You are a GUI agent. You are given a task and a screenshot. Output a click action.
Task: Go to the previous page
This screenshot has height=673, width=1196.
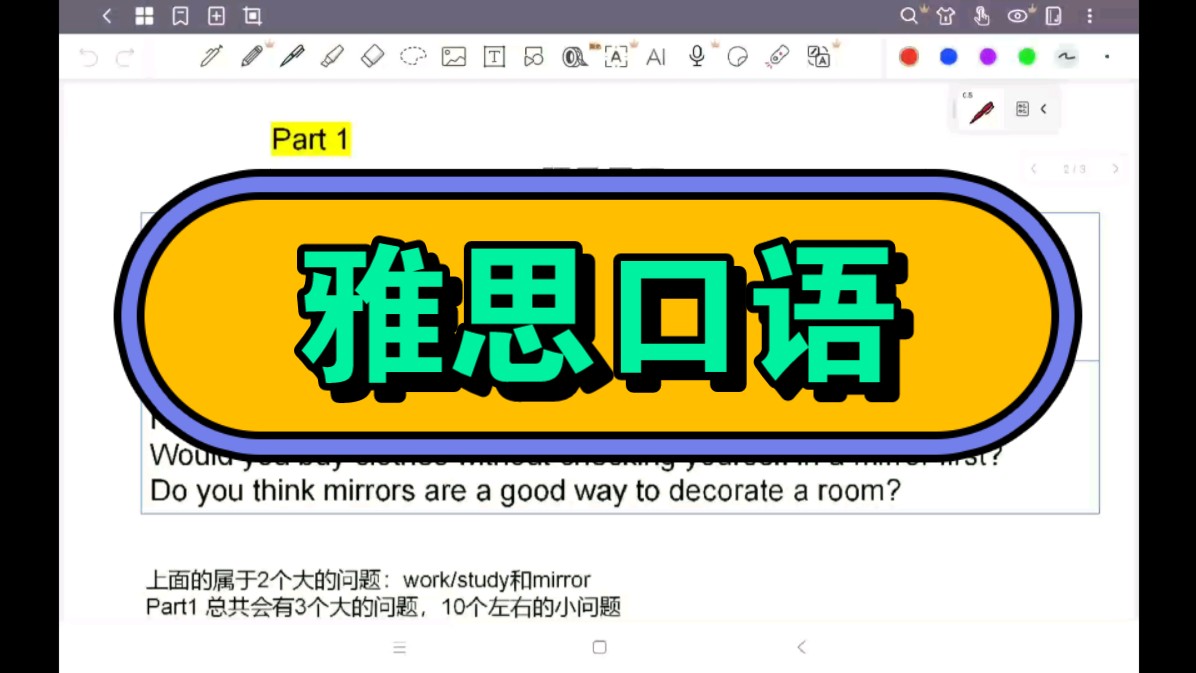click(x=1034, y=169)
